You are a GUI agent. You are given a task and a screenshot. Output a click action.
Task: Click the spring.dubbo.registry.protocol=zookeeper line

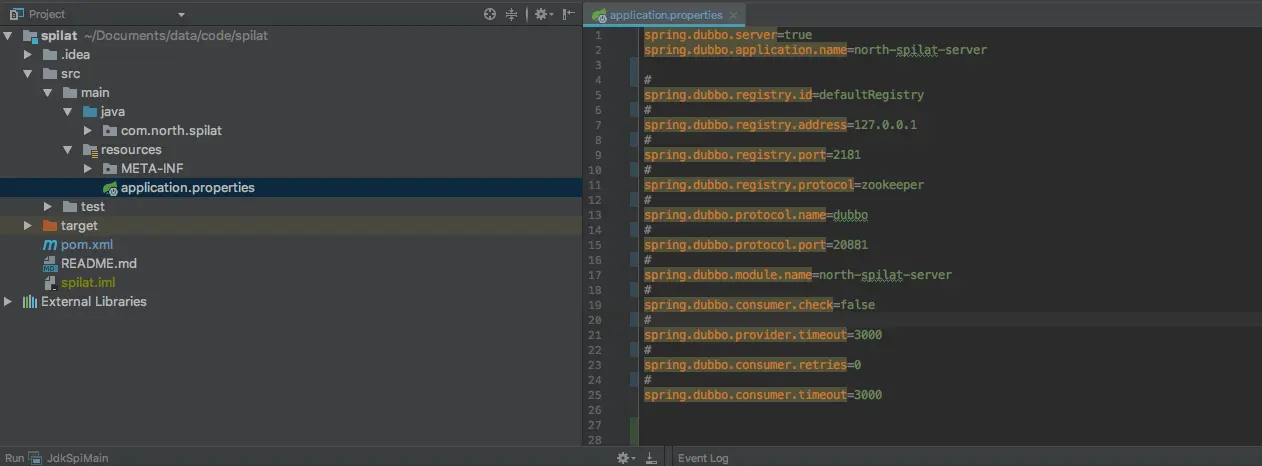784,185
